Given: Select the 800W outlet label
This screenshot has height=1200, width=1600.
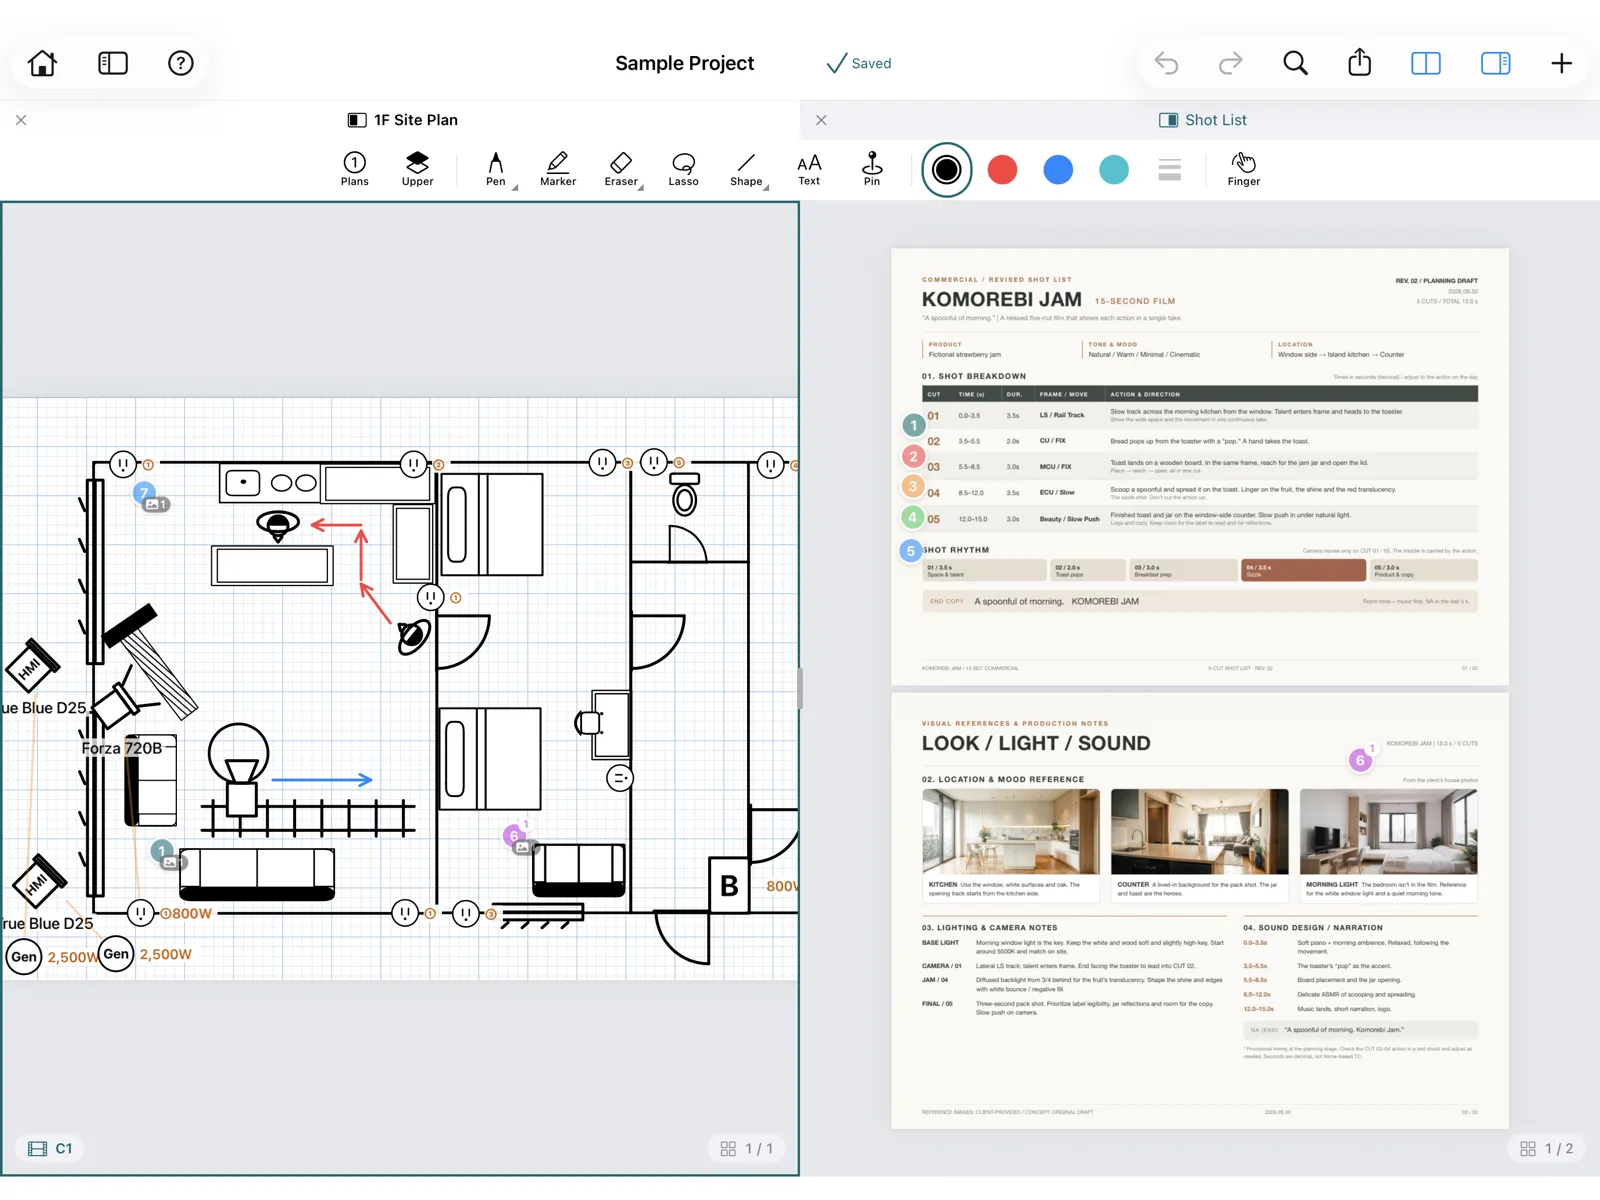Looking at the screenshot, I should coord(191,914).
